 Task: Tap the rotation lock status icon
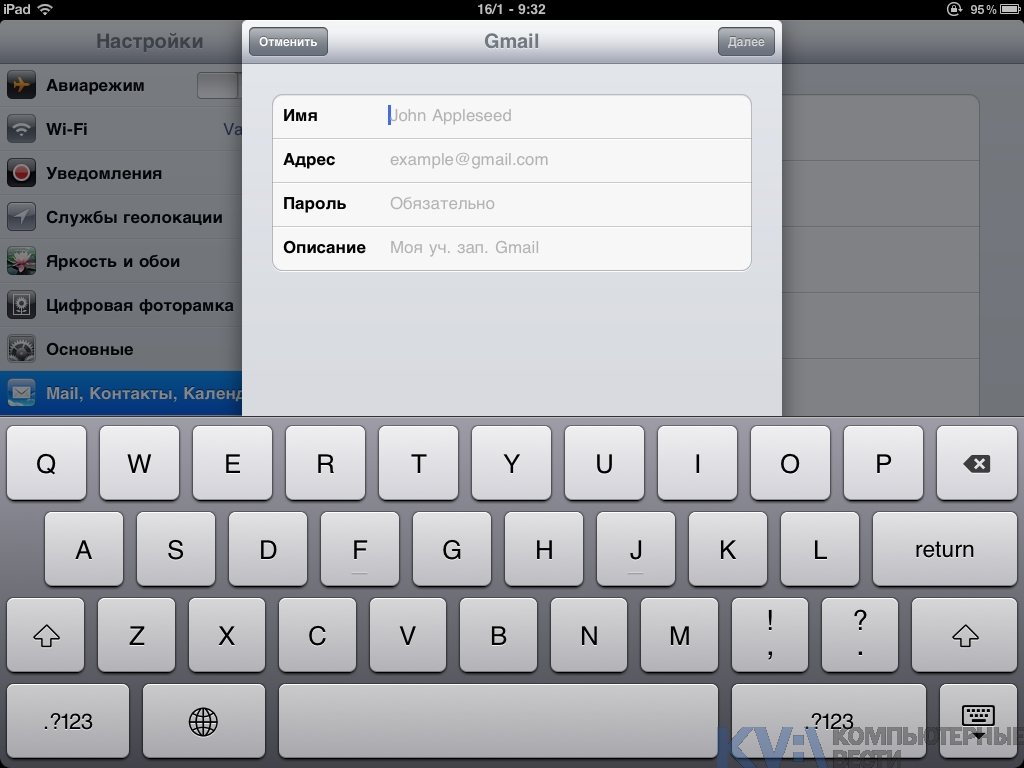(954, 9)
